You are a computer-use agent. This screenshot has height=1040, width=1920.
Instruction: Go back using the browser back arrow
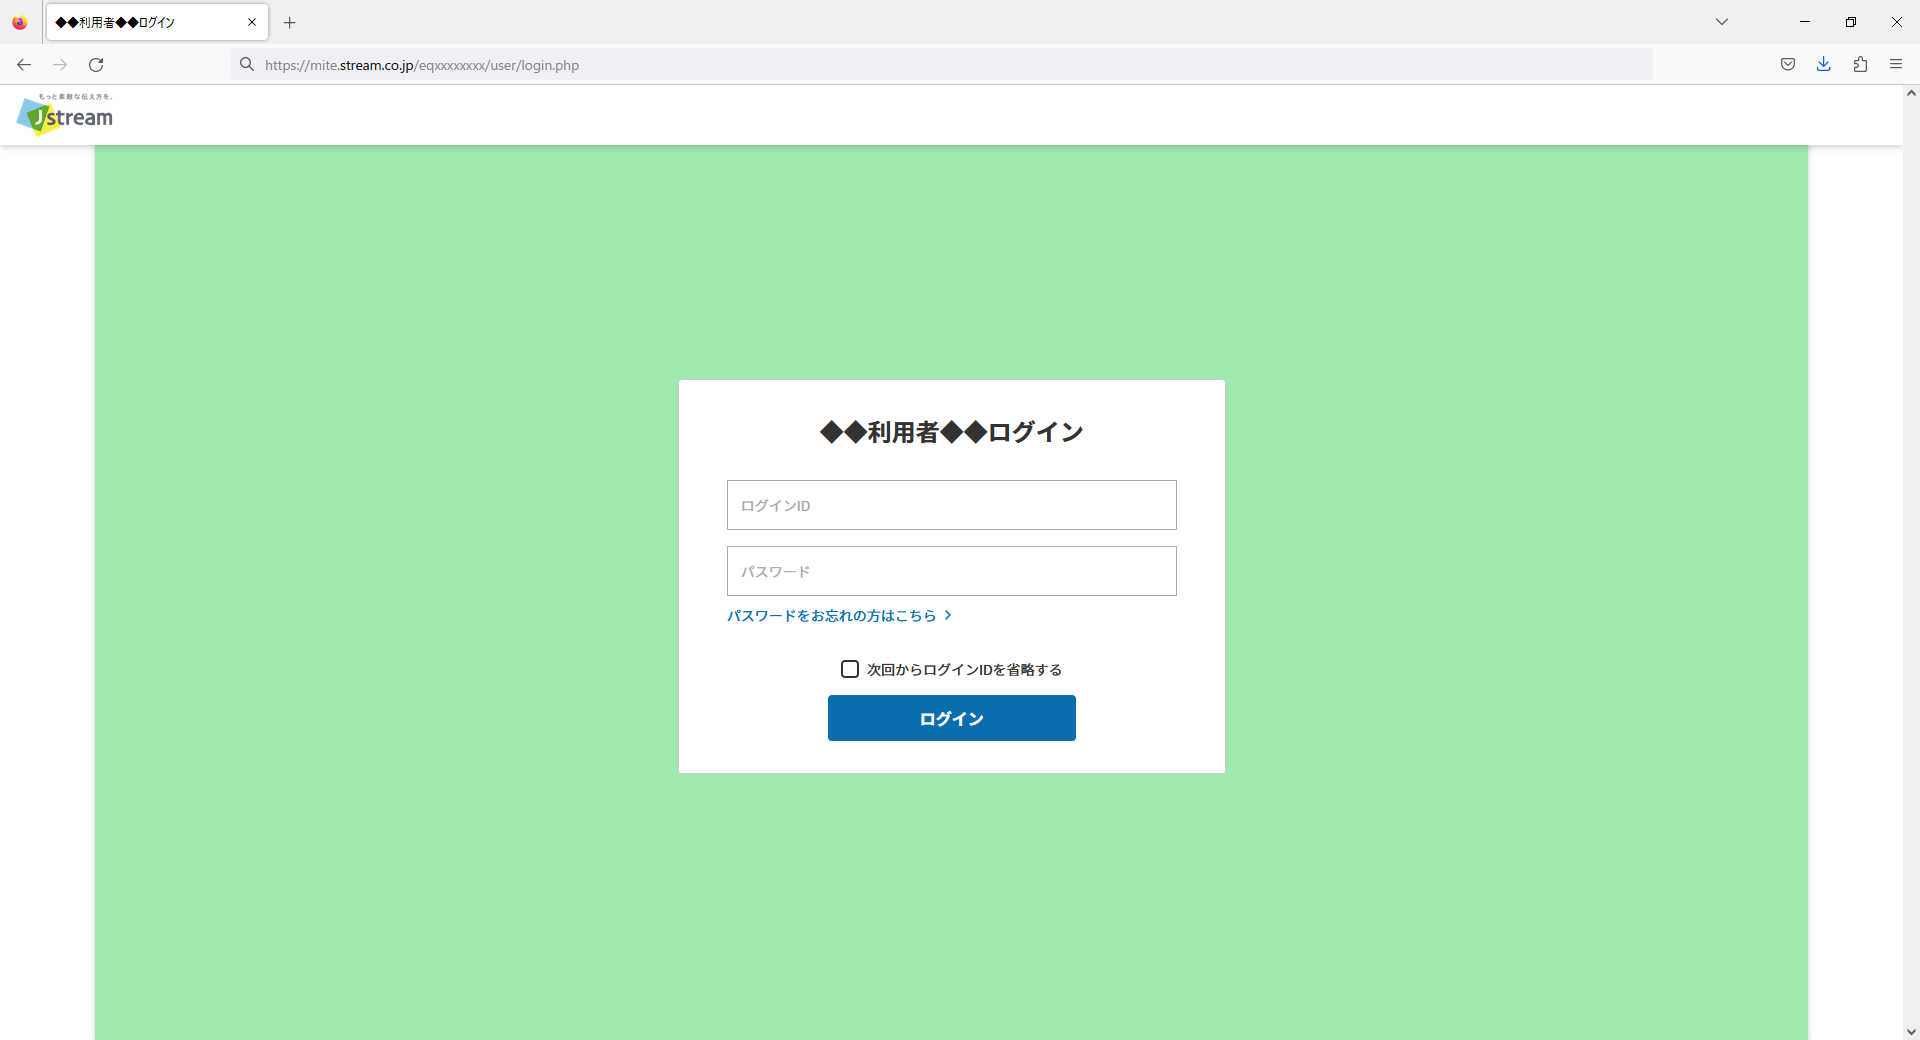coord(24,65)
